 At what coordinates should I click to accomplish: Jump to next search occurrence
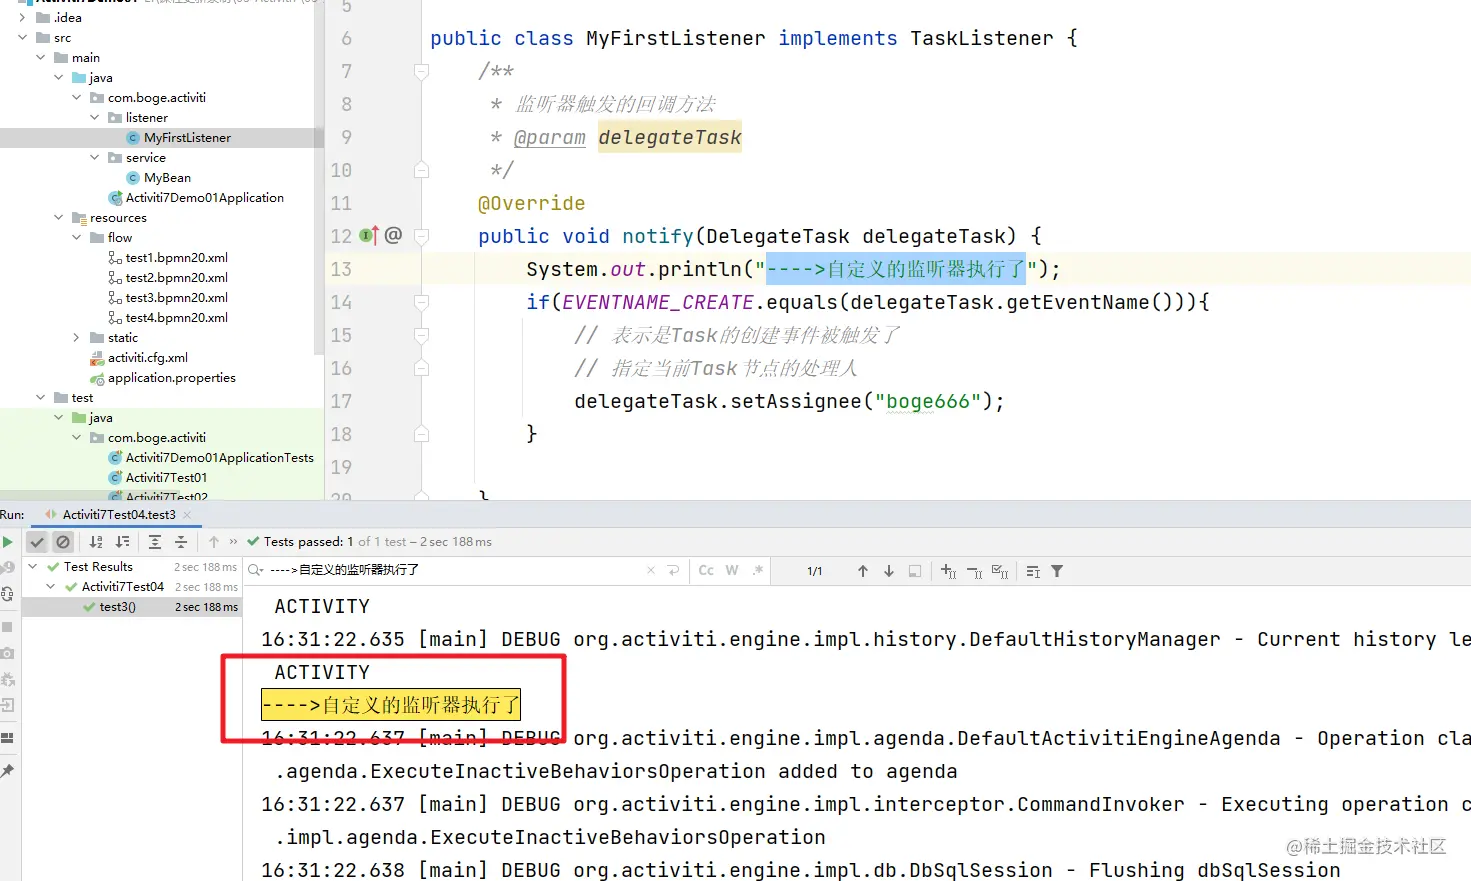(x=889, y=571)
